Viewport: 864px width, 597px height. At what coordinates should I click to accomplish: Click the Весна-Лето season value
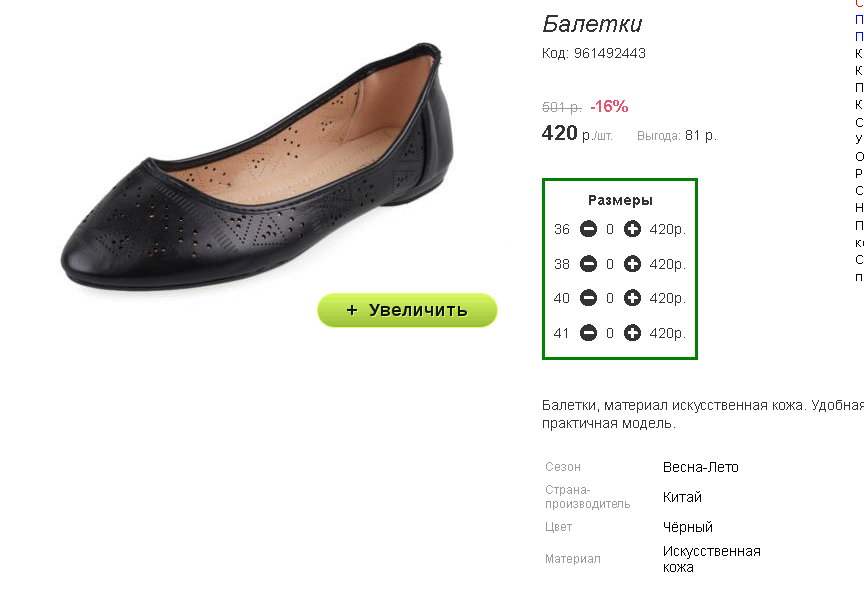tap(700, 467)
